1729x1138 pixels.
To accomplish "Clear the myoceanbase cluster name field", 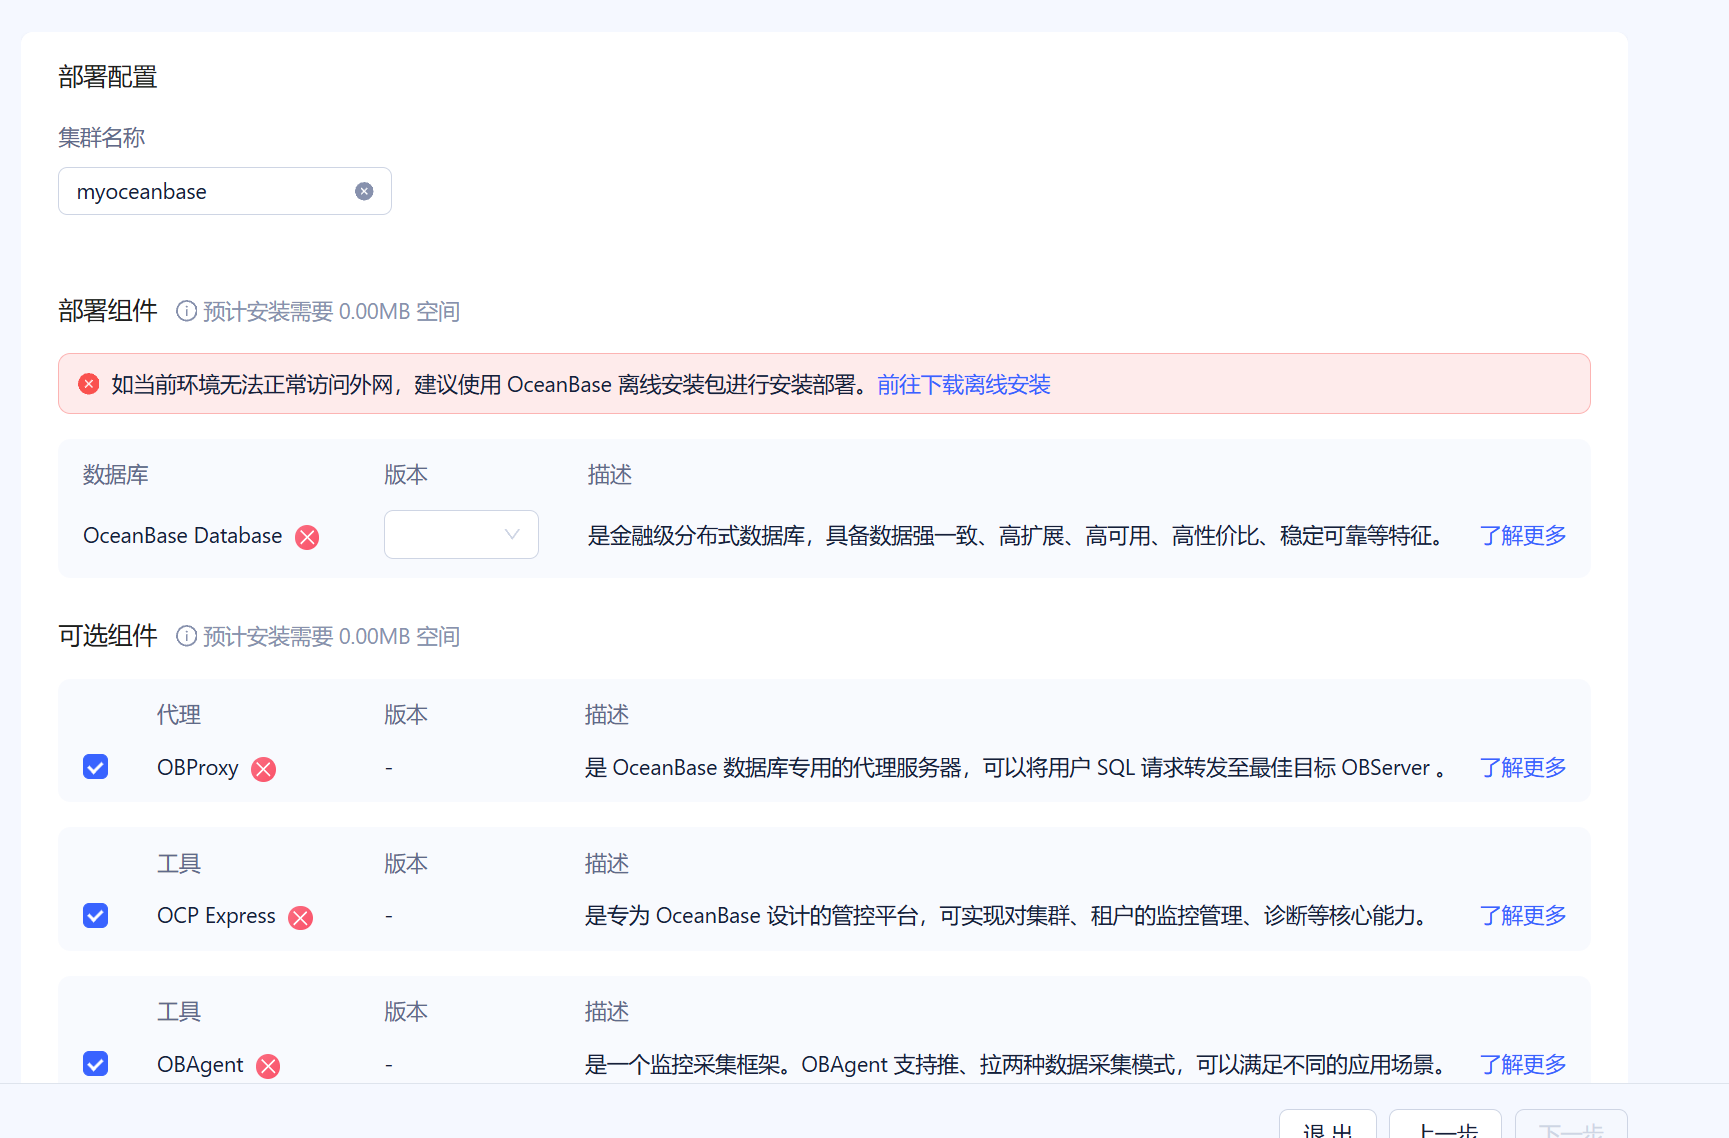I will pyautogui.click(x=364, y=191).
